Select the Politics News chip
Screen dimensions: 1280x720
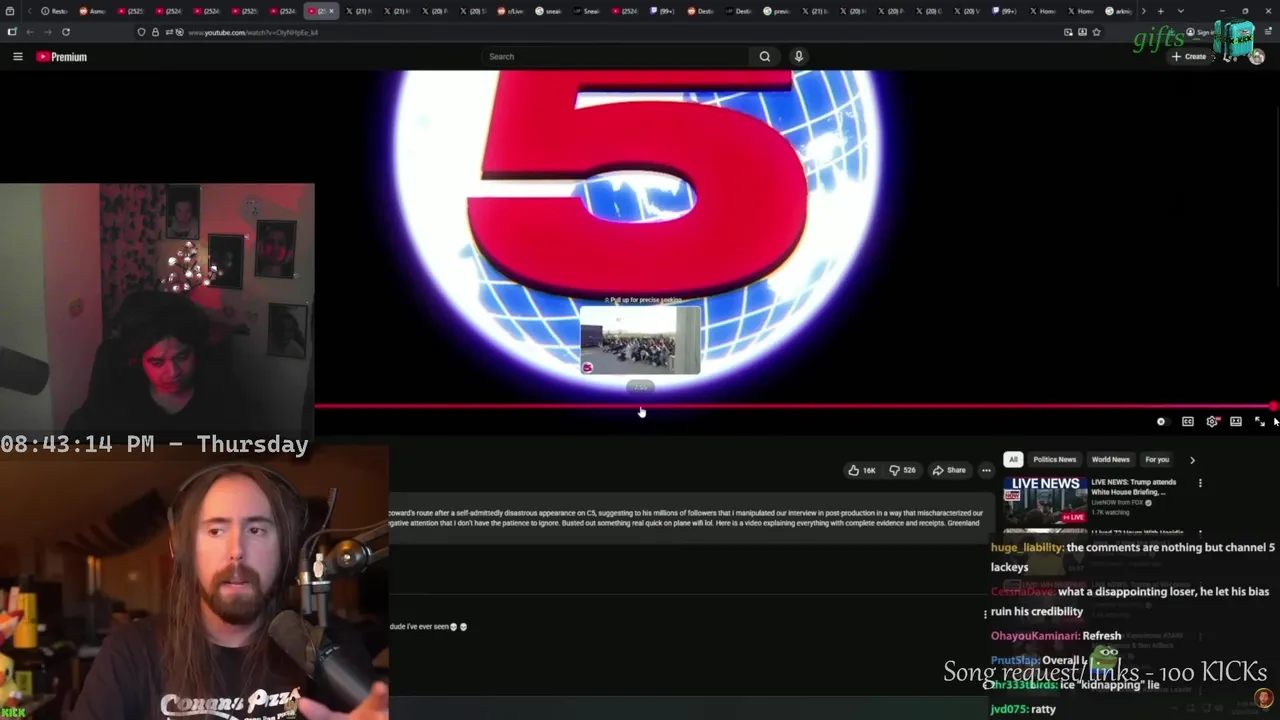1054,460
